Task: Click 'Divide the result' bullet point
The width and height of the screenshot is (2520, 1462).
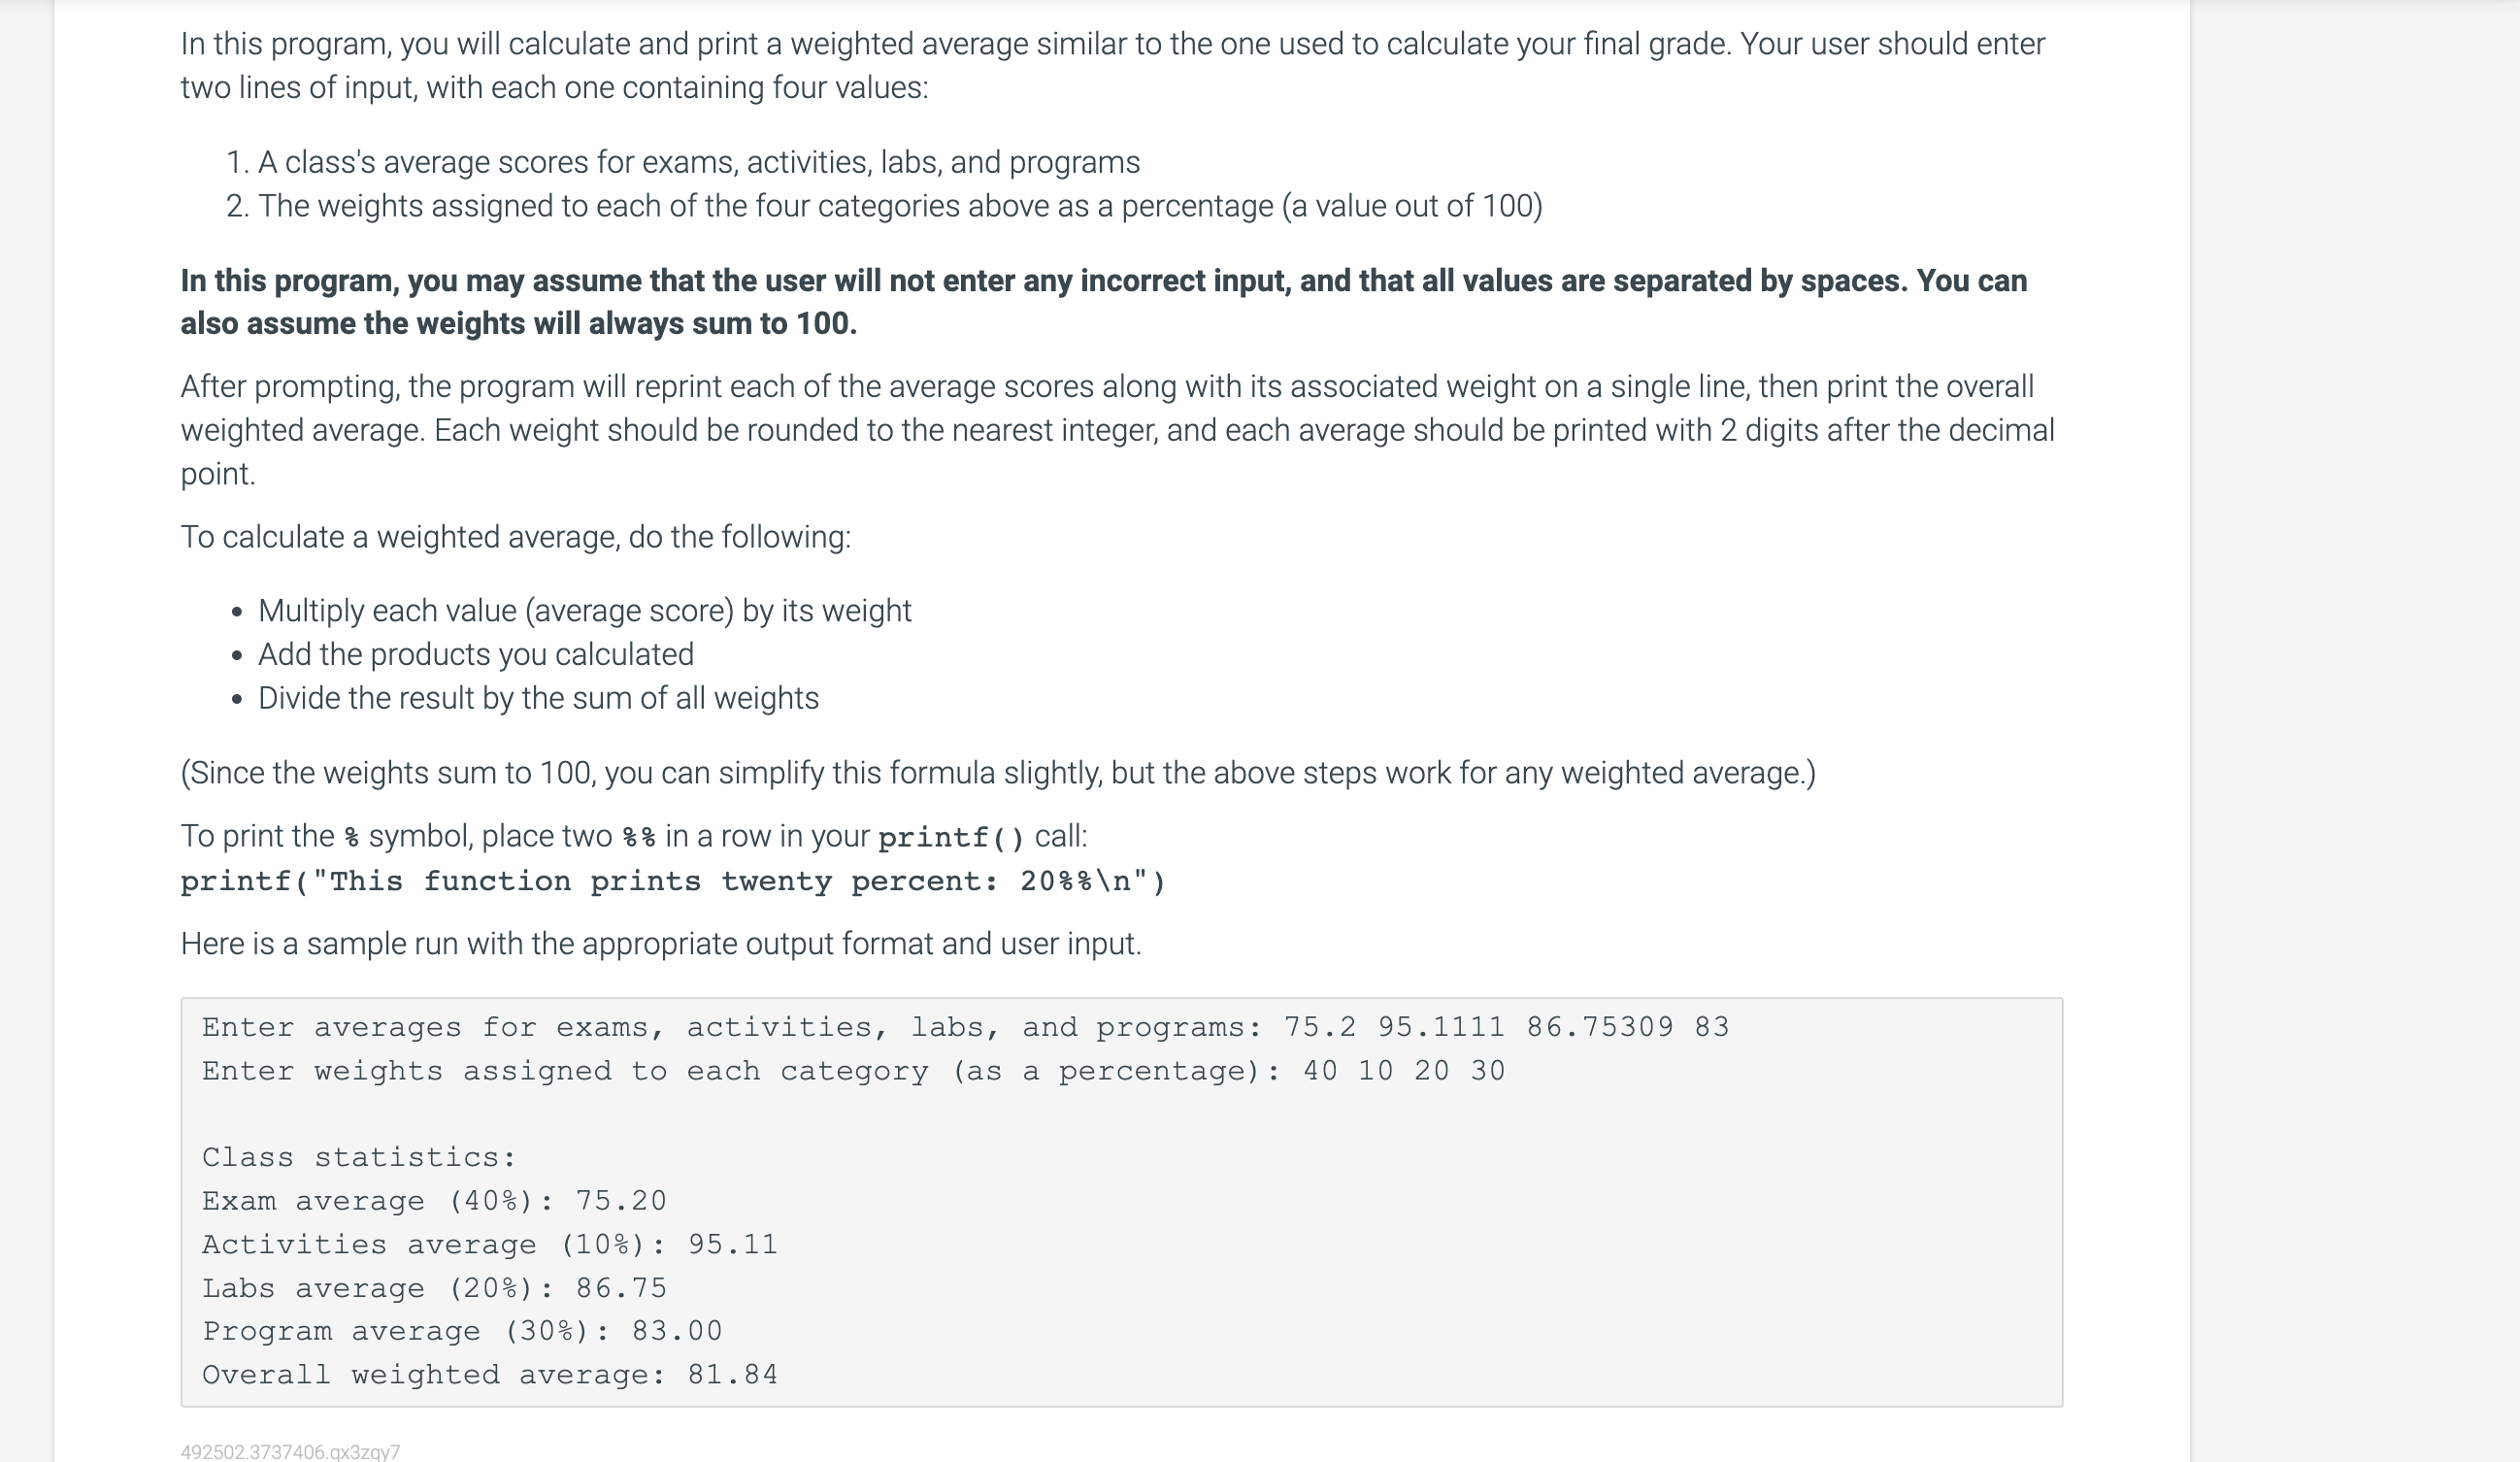Action: pyautogui.click(x=538, y=698)
